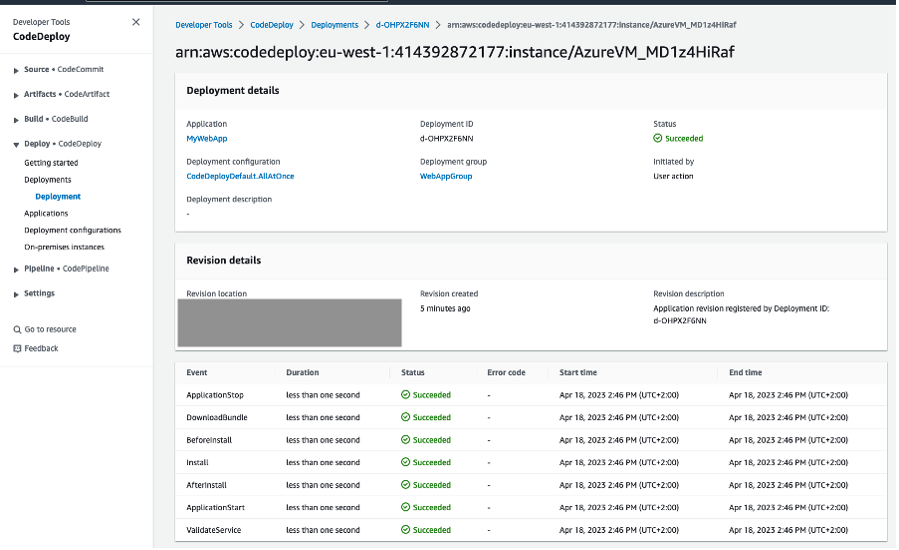Click AfterInstall succeeded check icon
Screen dimensions: 899x550
[405, 485]
